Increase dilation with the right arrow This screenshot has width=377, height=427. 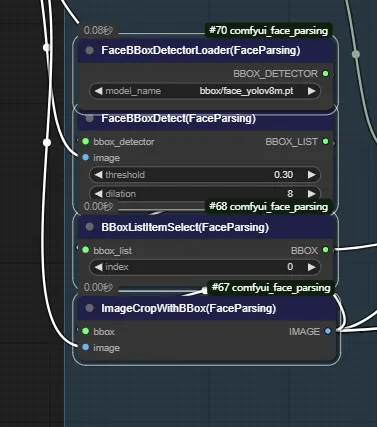[x=311, y=194]
